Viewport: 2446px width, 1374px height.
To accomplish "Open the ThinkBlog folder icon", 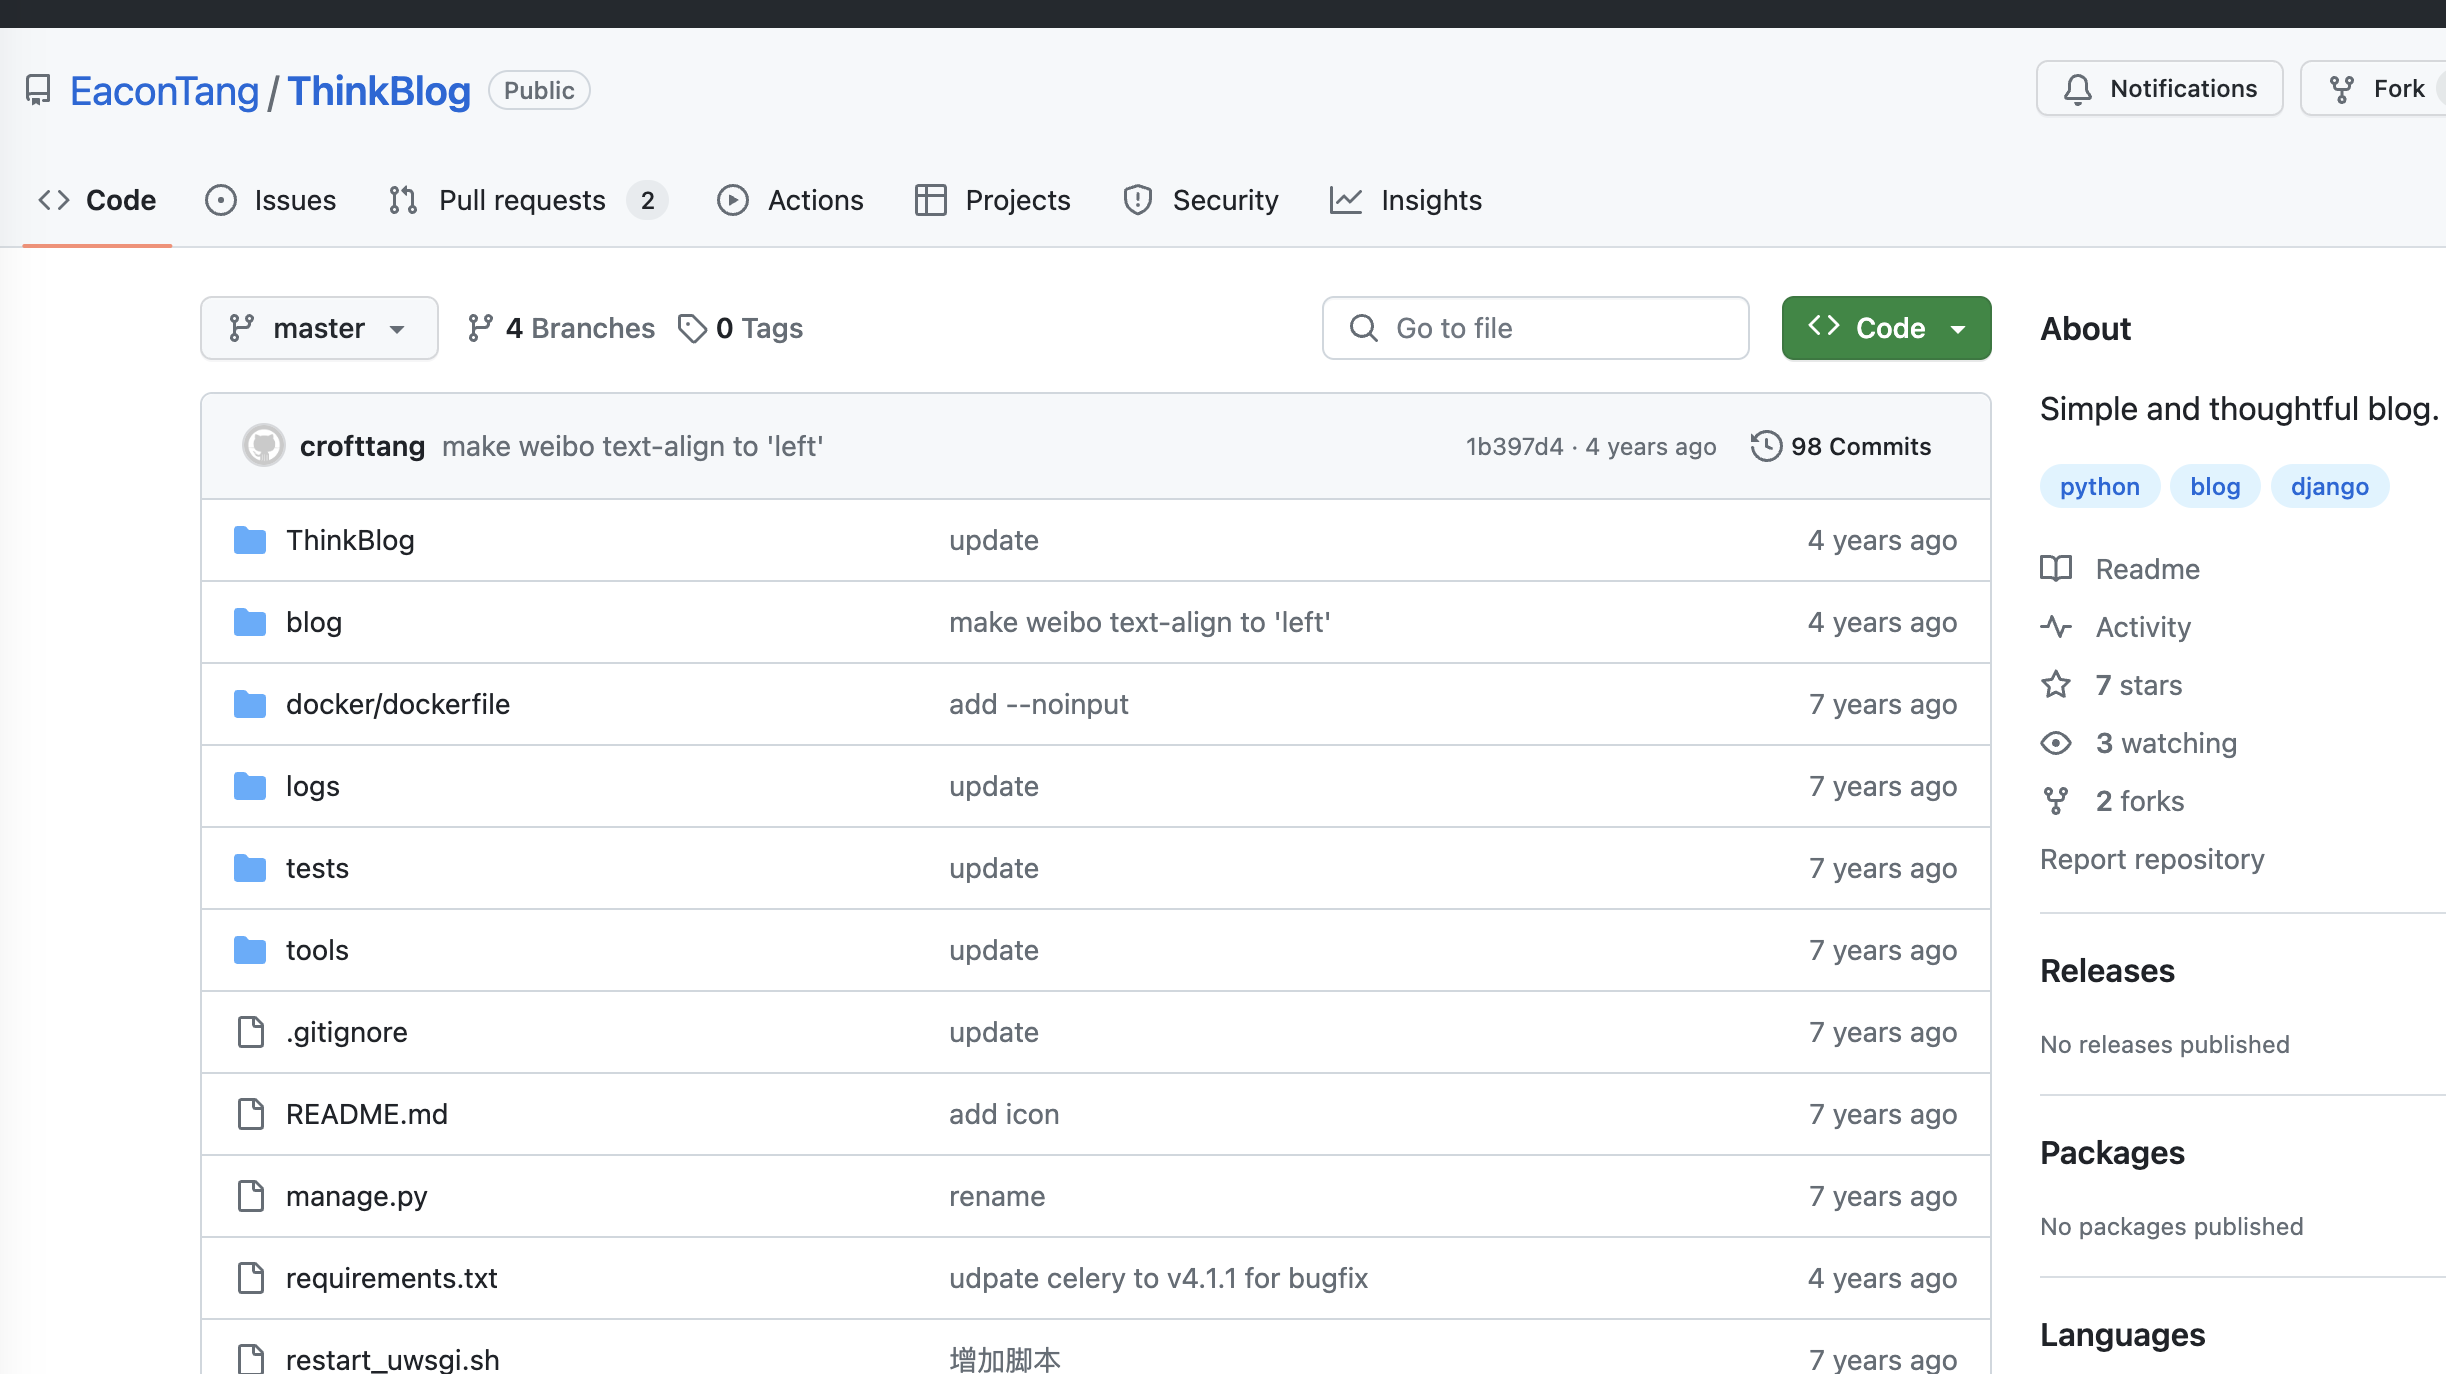I will (x=250, y=540).
